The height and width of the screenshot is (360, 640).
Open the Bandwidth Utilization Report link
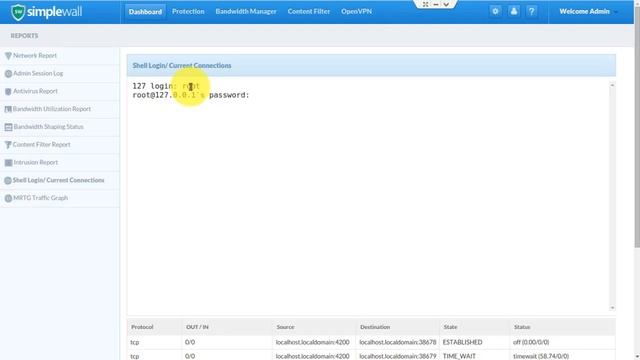click(52, 109)
